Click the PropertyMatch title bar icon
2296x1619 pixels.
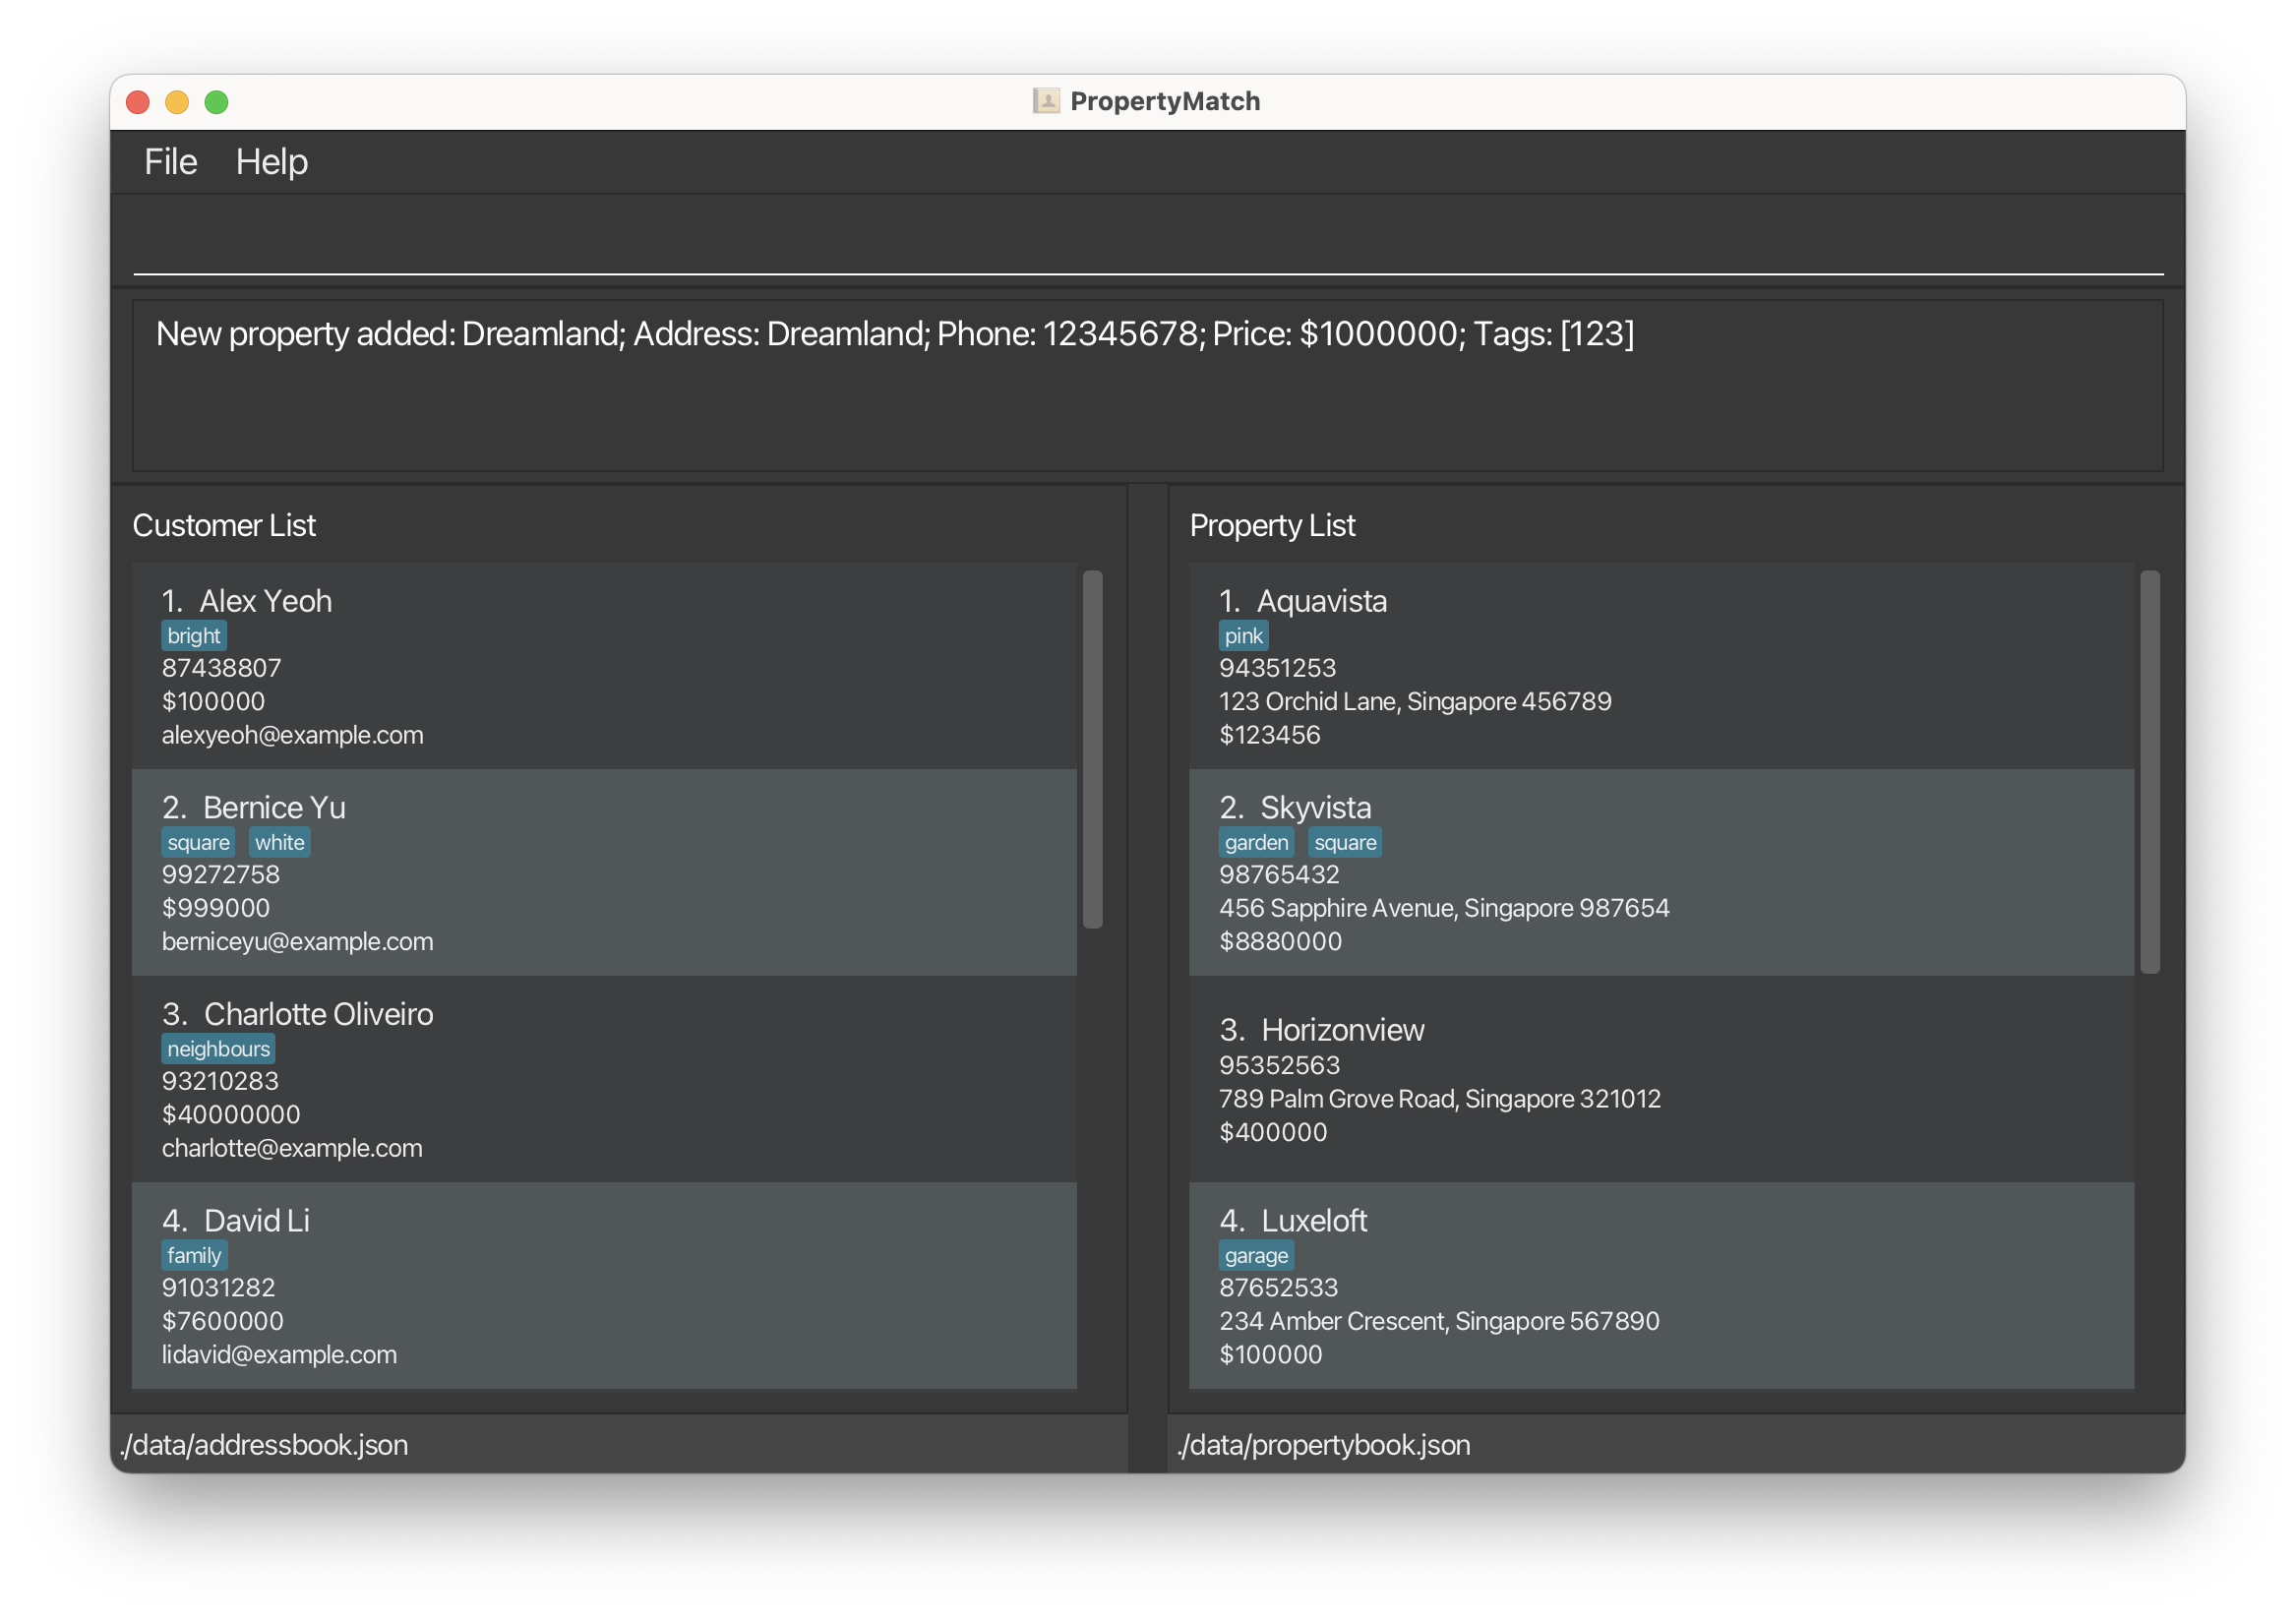[x=1045, y=101]
